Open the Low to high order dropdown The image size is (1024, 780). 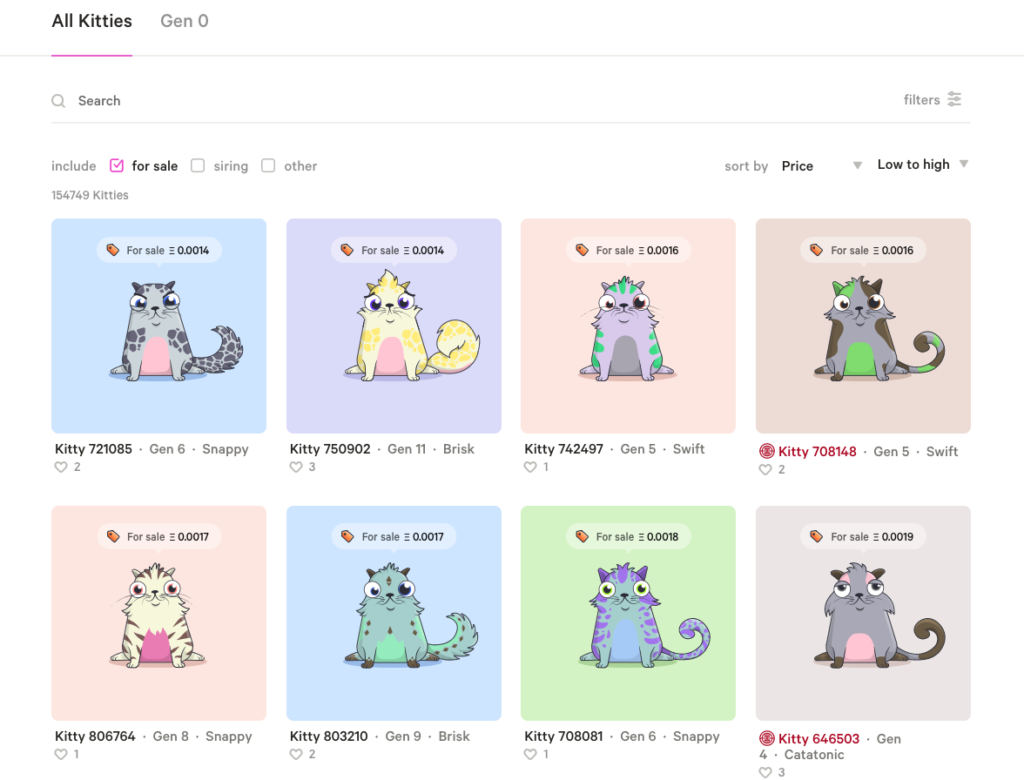pyautogui.click(x=922, y=165)
